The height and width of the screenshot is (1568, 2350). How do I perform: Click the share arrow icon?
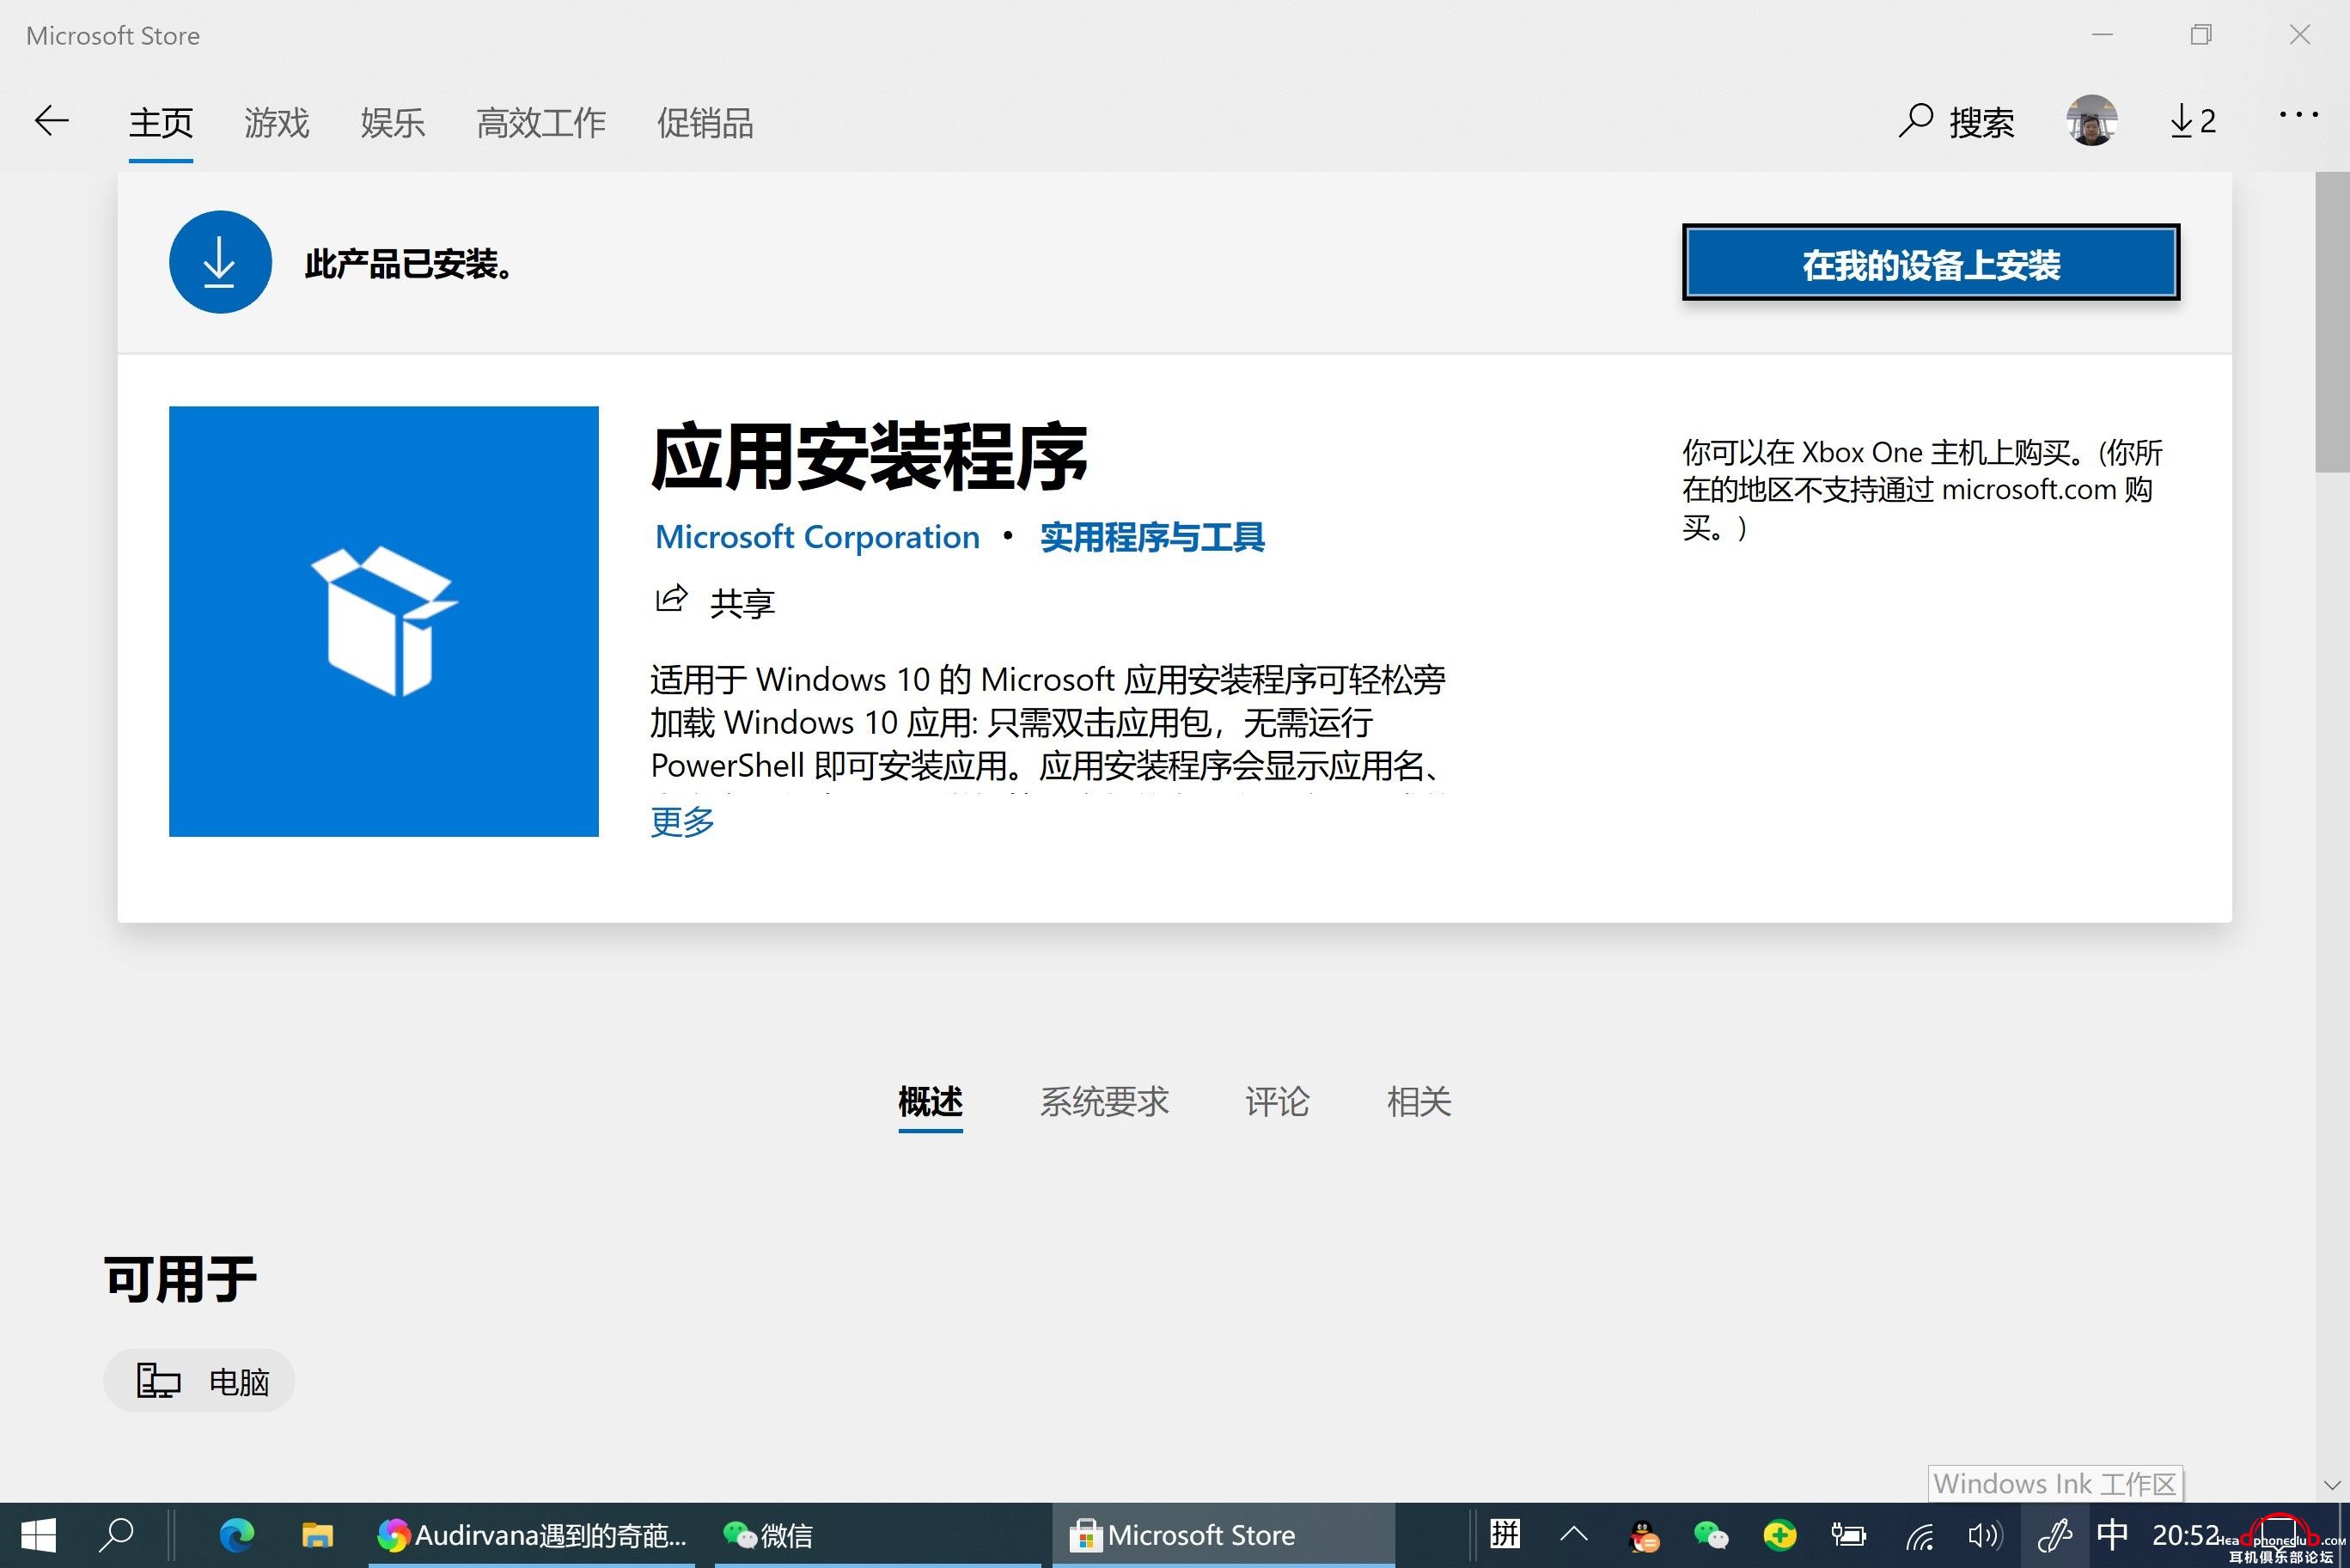coord(671,599)
